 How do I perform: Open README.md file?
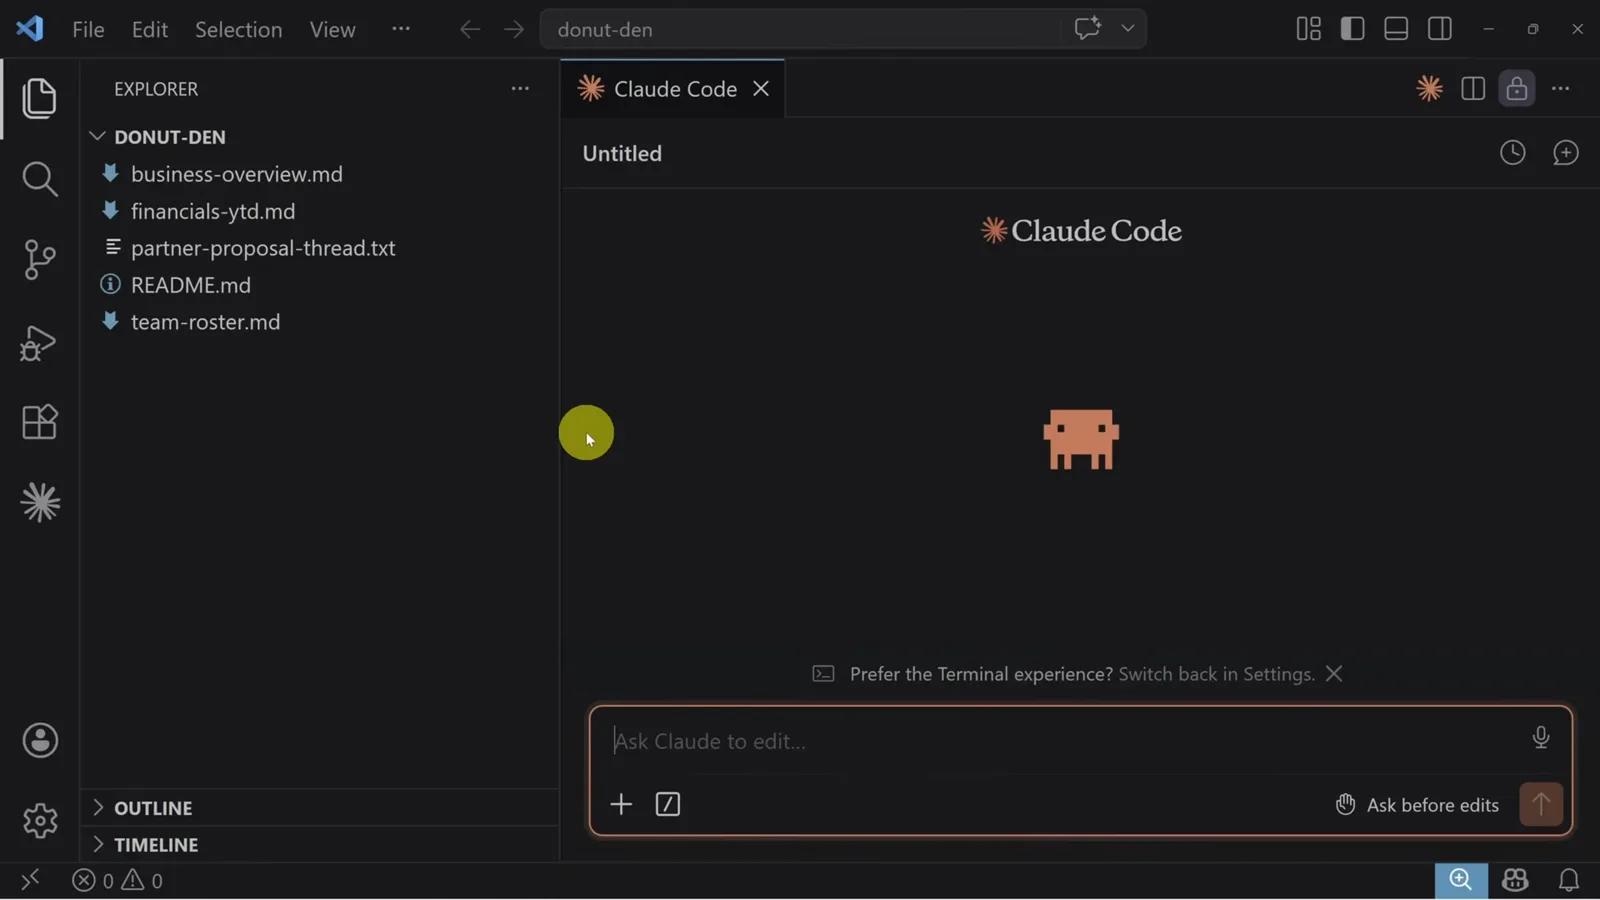coord(191,285)
